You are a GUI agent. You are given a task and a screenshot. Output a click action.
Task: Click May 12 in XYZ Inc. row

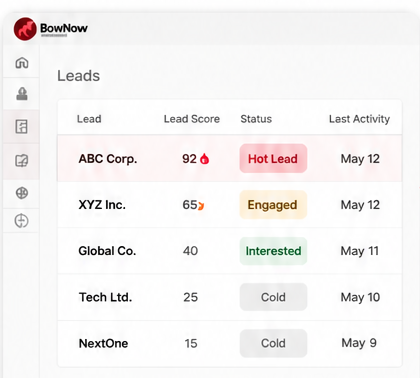tap(360, 205)
